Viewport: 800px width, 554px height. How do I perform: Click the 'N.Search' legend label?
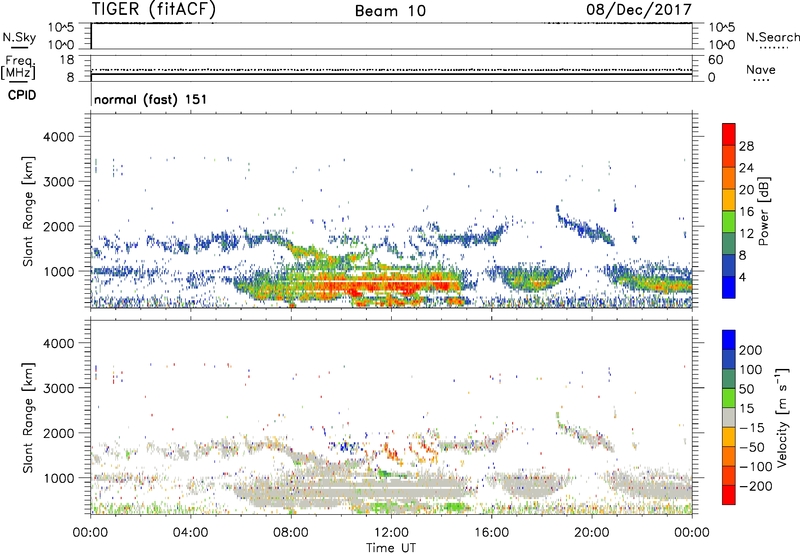[x=773, y=37]
